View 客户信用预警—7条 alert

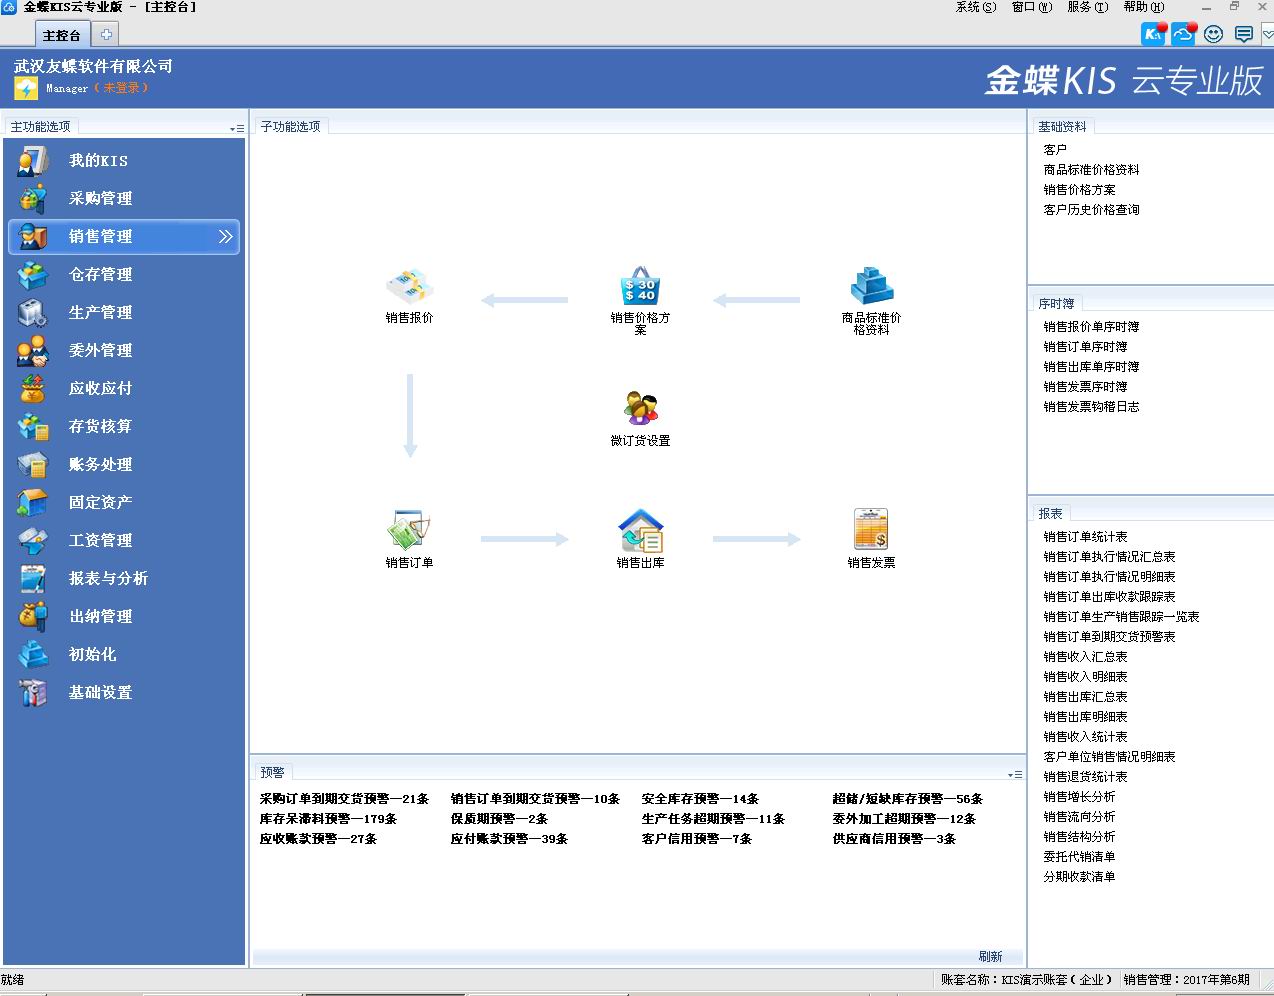696,839
